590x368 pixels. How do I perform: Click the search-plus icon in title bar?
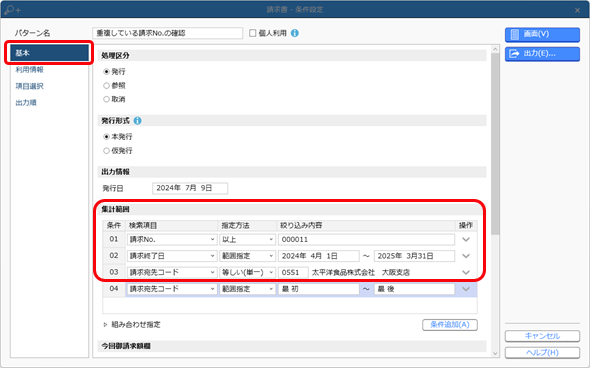pos(12,9)
